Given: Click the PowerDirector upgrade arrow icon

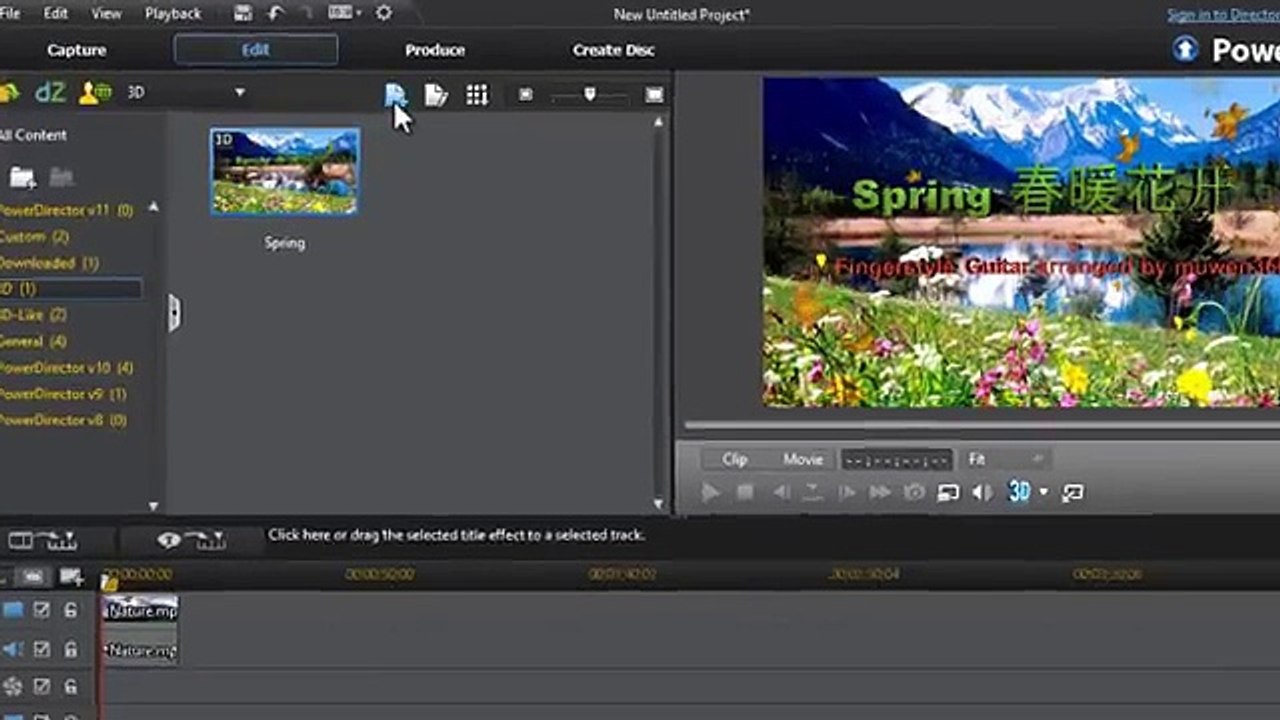Looking at the screenshot, I should tap(1186, 50).
